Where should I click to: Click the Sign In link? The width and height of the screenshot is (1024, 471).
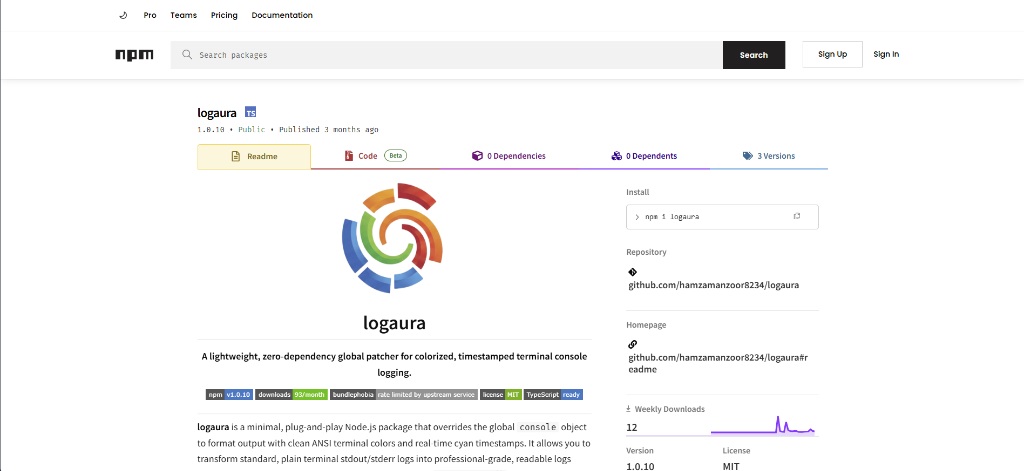click(x=886, y=54)
